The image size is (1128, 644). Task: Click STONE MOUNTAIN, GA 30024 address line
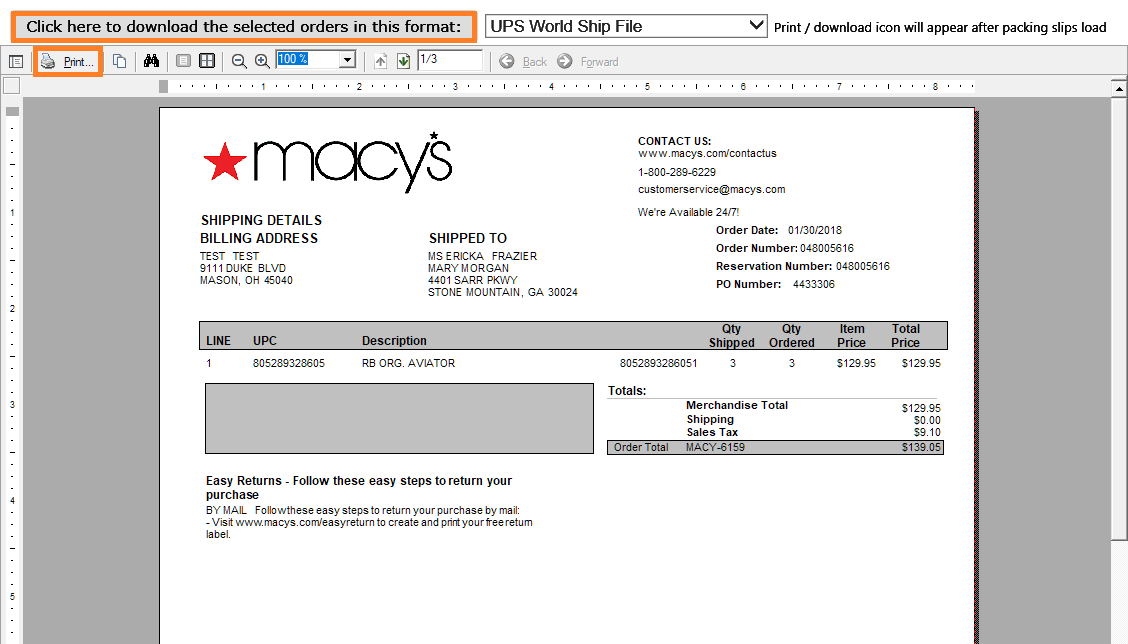(503, 292)
